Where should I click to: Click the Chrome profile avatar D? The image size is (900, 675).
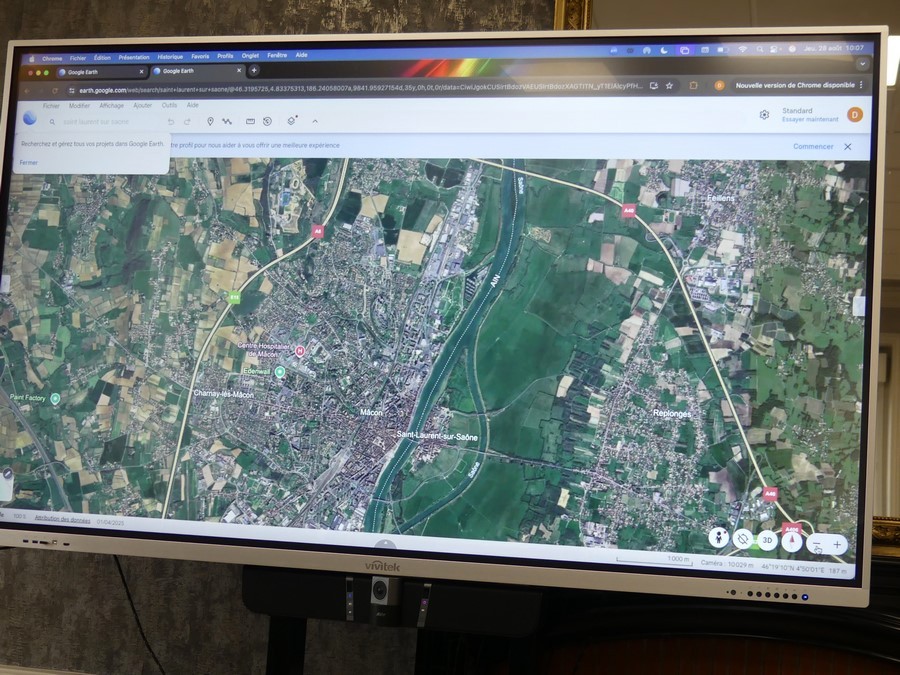pyautogui.click(x=719, y=86)
